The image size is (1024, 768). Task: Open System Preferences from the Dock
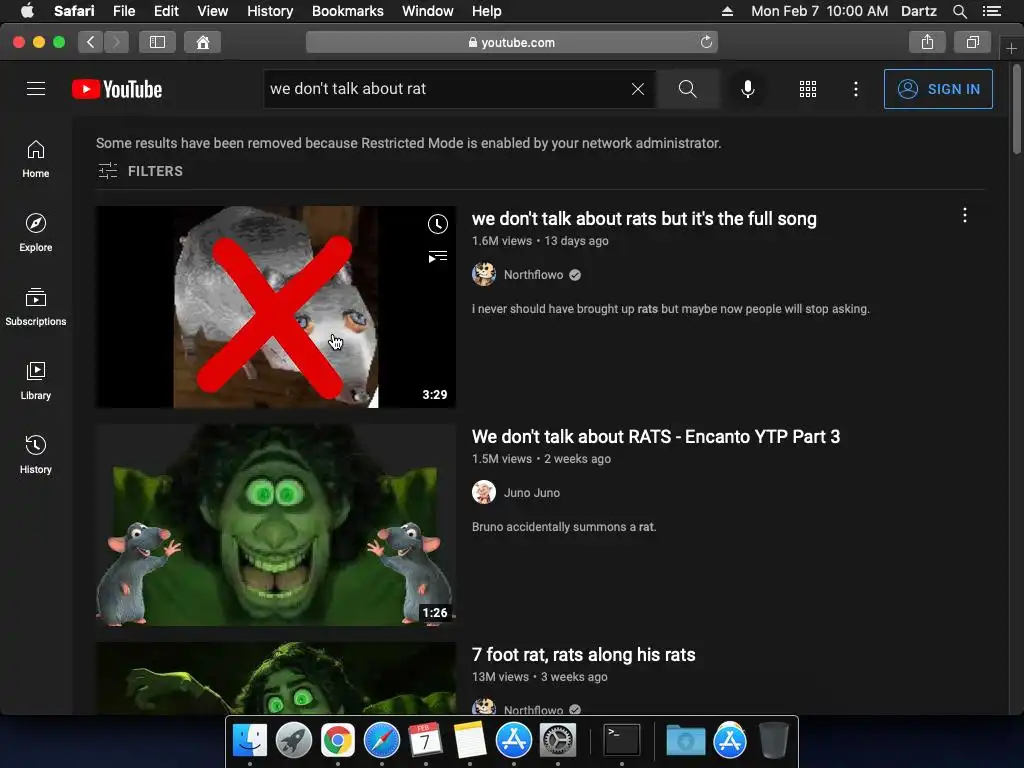pos(558,741)
